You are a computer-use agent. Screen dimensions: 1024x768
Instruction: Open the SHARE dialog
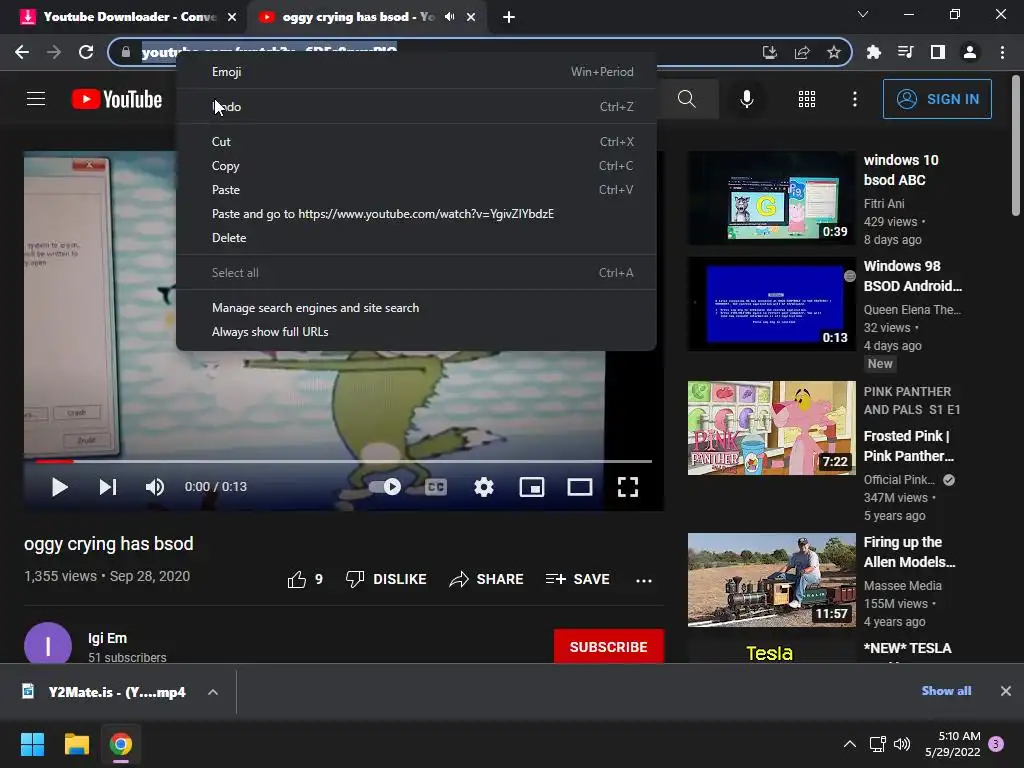tap(487, 579)
